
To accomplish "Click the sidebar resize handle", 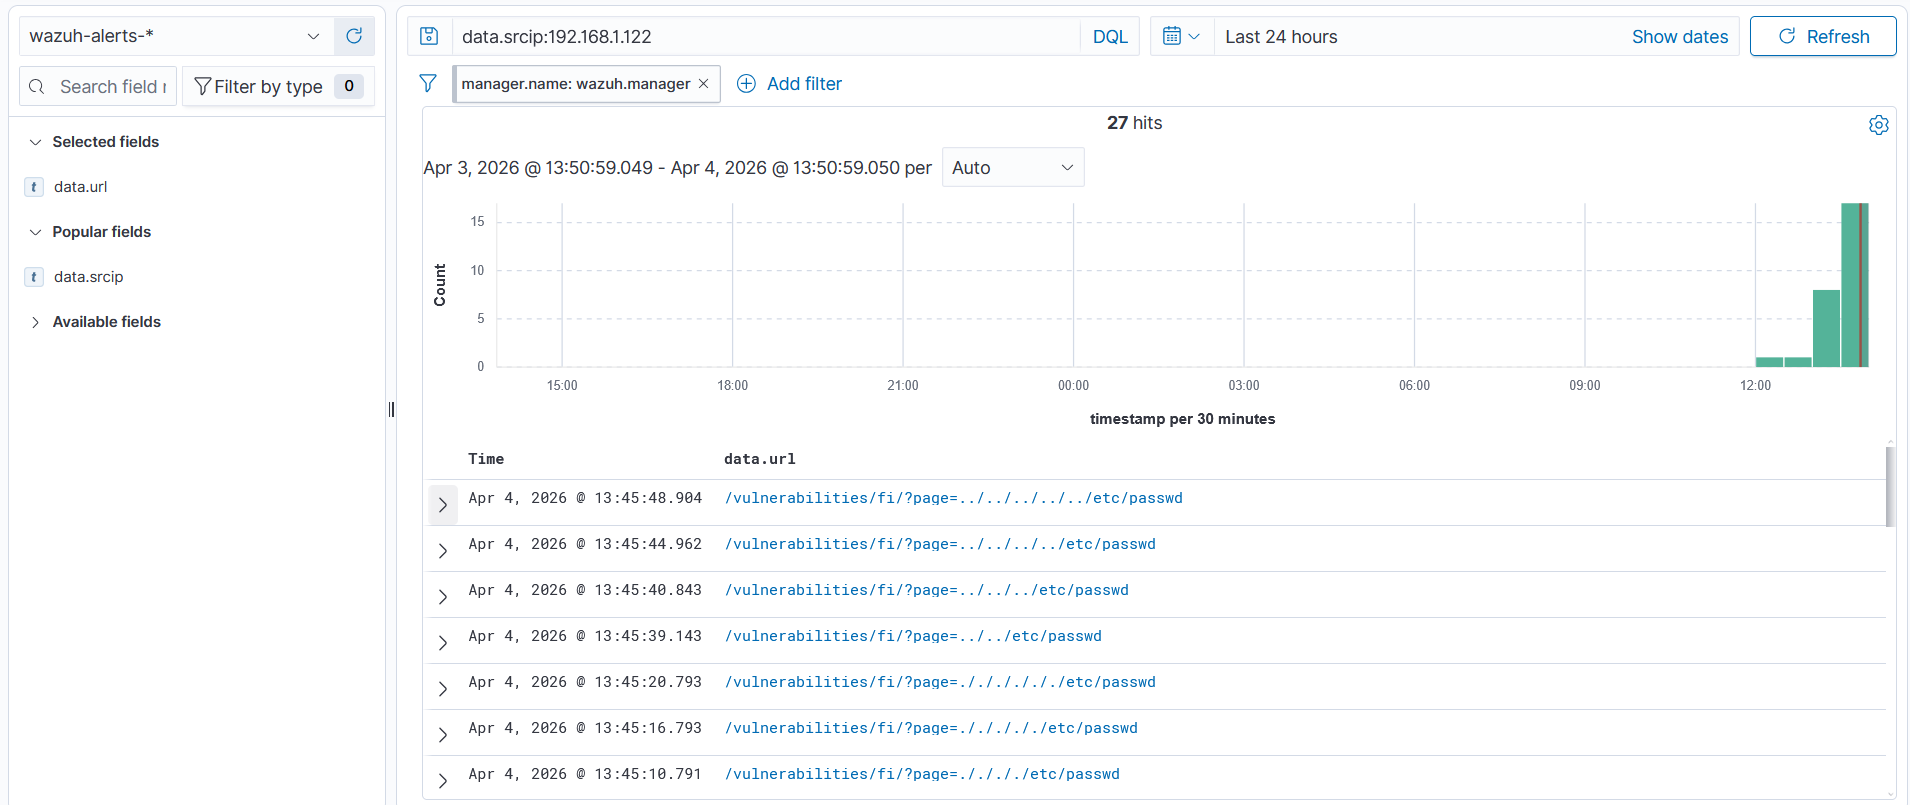I will (391, 409).
